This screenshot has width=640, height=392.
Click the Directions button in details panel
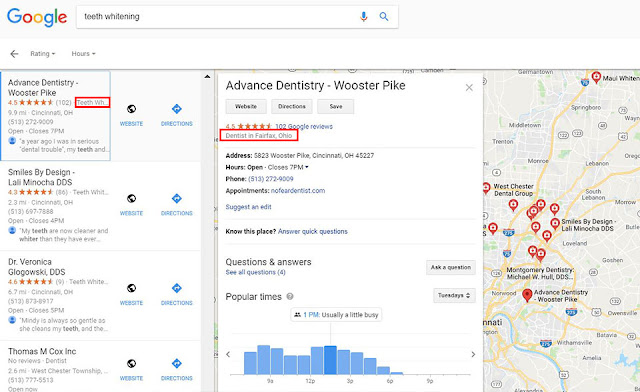pos(292,107)
